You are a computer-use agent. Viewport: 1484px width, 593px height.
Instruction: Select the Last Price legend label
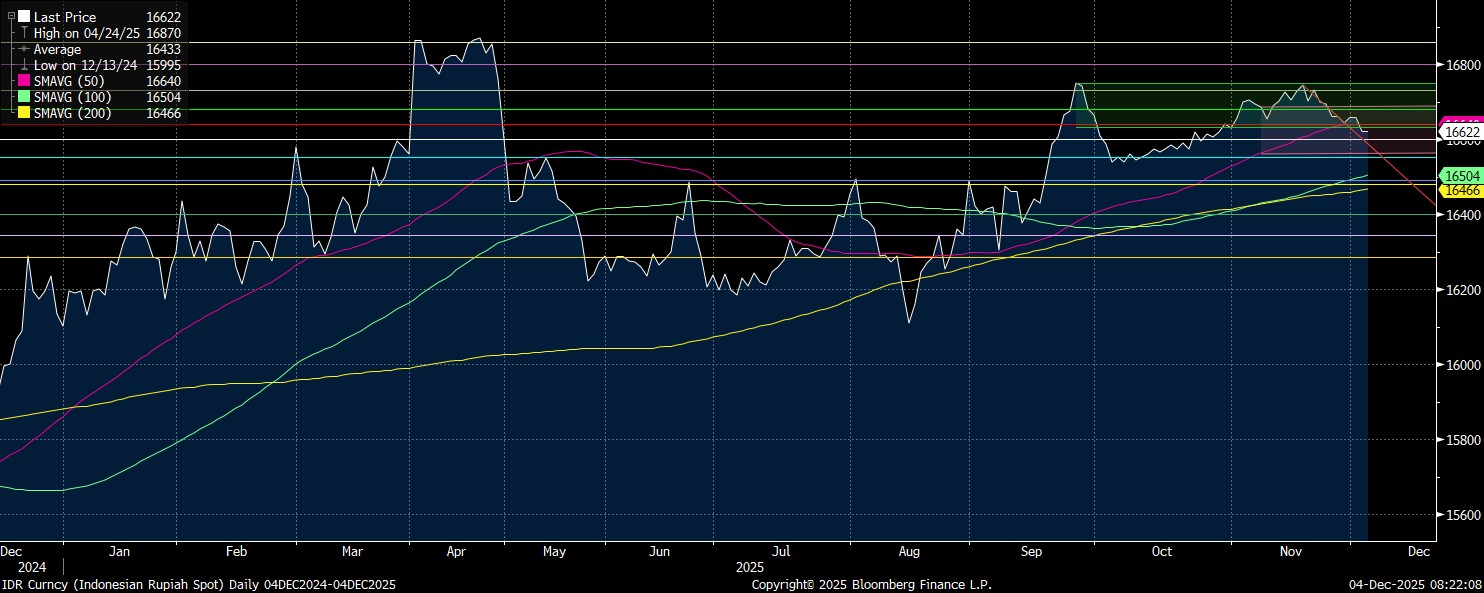tap(64, 17)
